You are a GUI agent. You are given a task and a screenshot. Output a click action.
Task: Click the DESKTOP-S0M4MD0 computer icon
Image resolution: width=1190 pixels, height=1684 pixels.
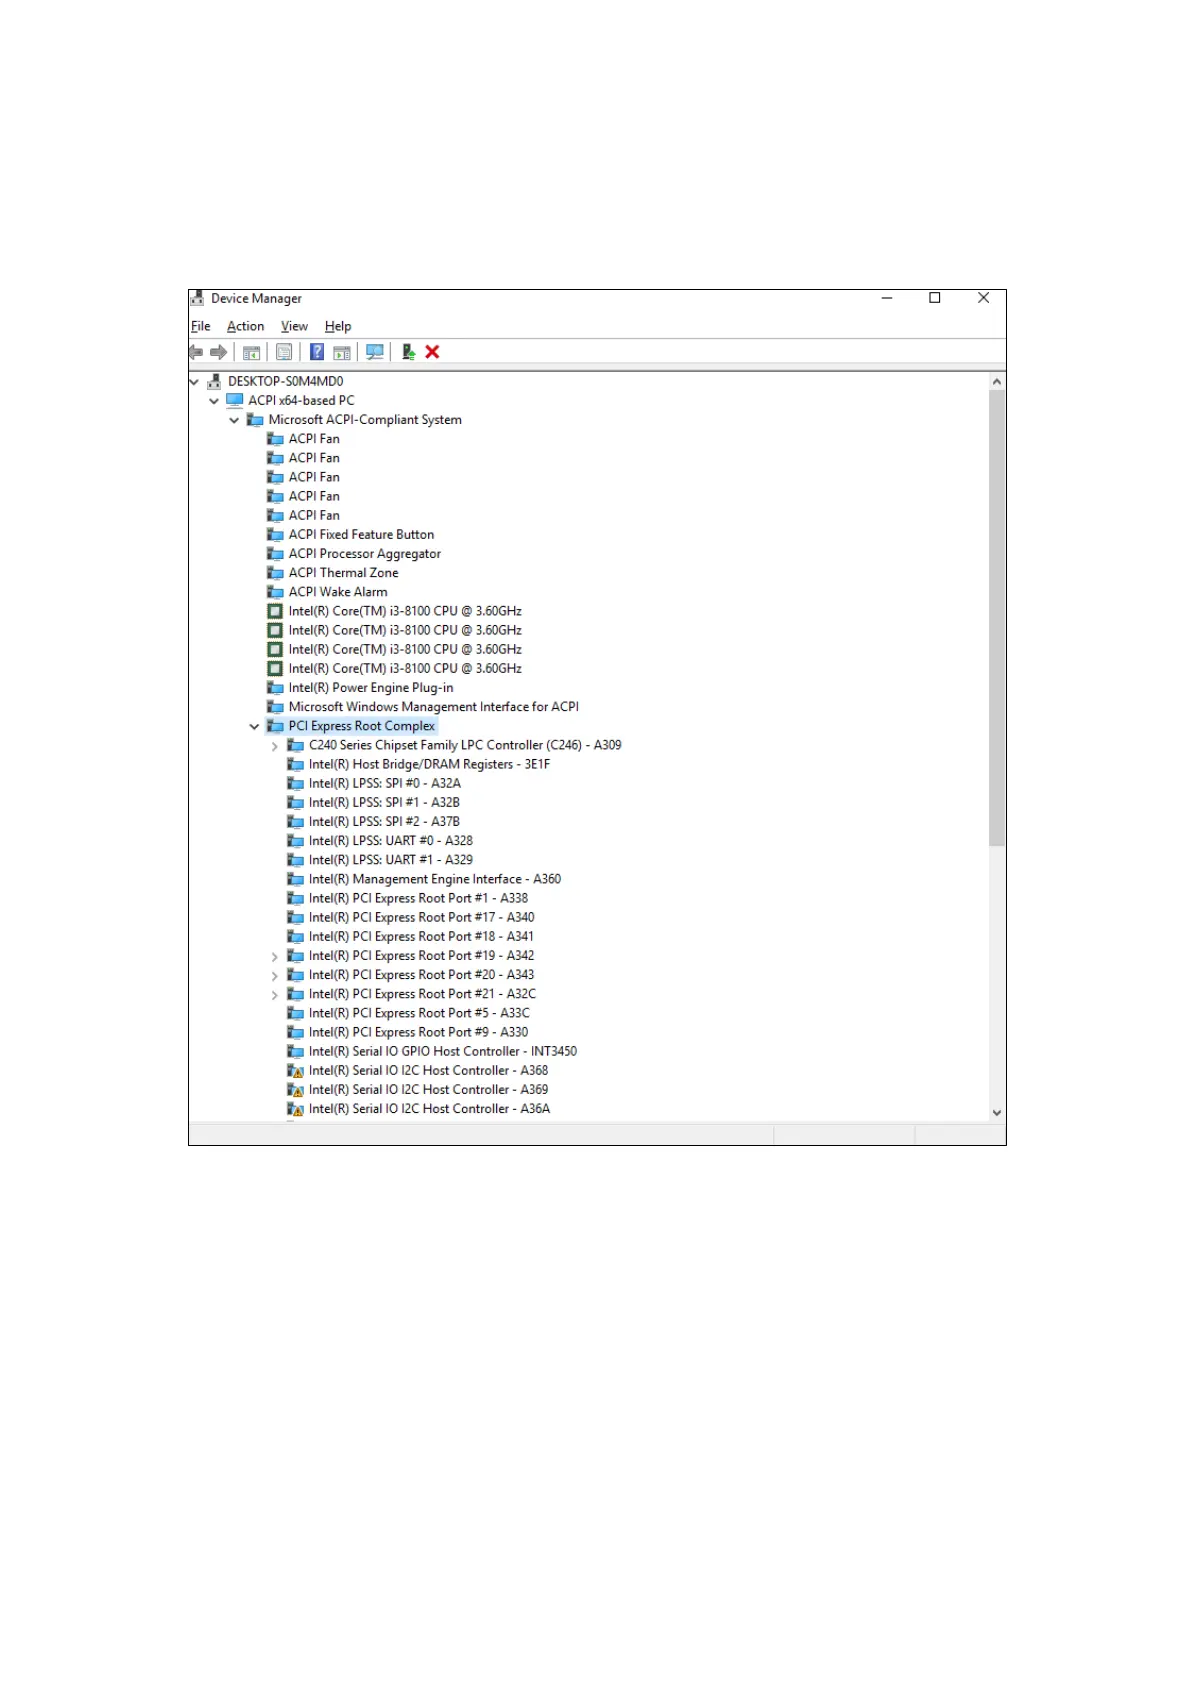click(x=214, y=381)
